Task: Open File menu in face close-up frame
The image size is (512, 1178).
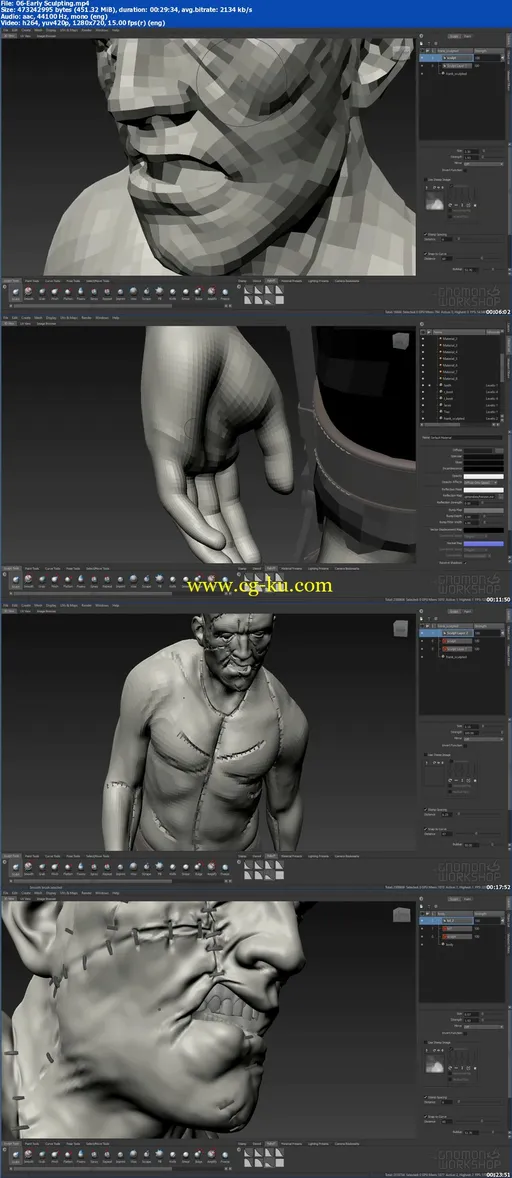Action: click(x=5, y=30)
